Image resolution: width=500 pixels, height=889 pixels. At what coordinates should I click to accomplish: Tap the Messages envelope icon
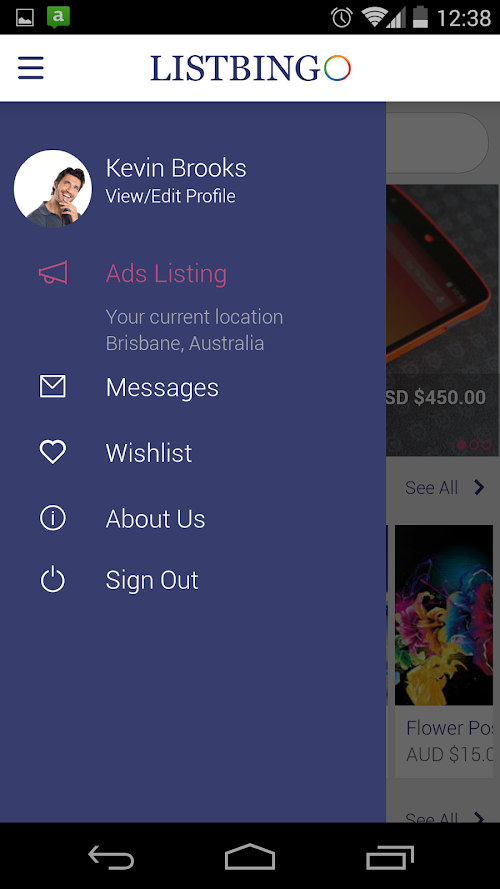coord(53,387)
